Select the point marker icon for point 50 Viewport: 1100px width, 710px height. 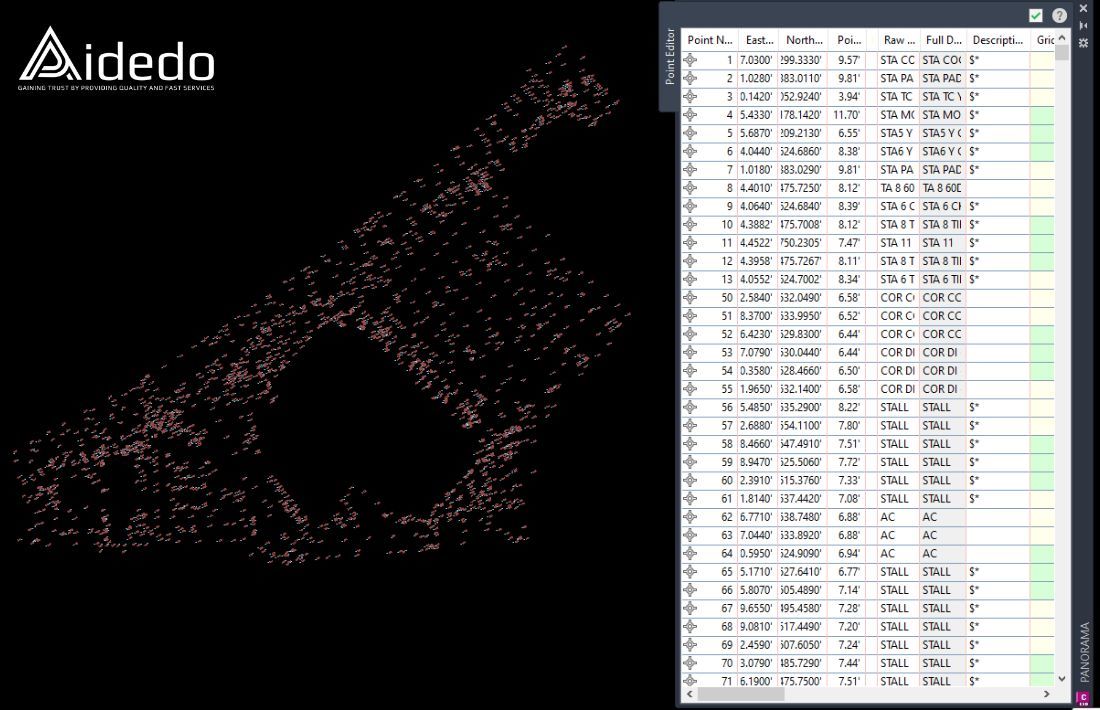point(690,297)
